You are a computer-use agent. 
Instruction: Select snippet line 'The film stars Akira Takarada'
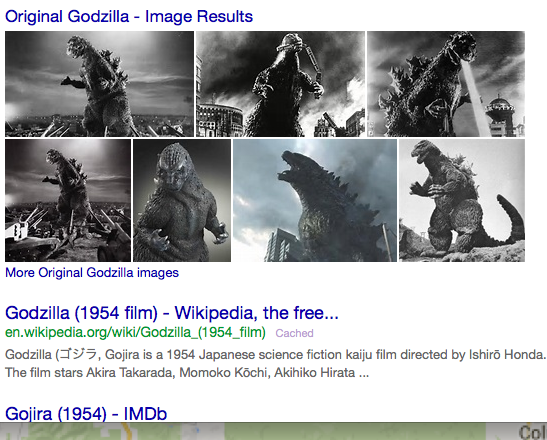187,373
